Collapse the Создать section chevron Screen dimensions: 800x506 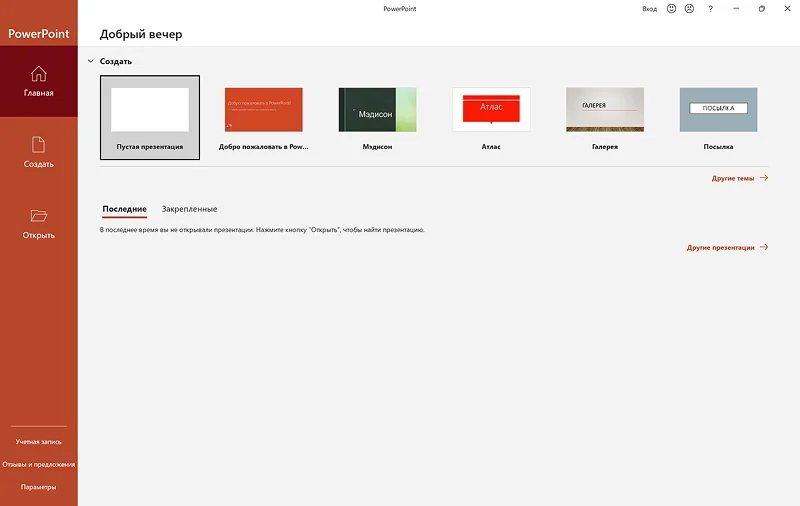tap(90, 61)
